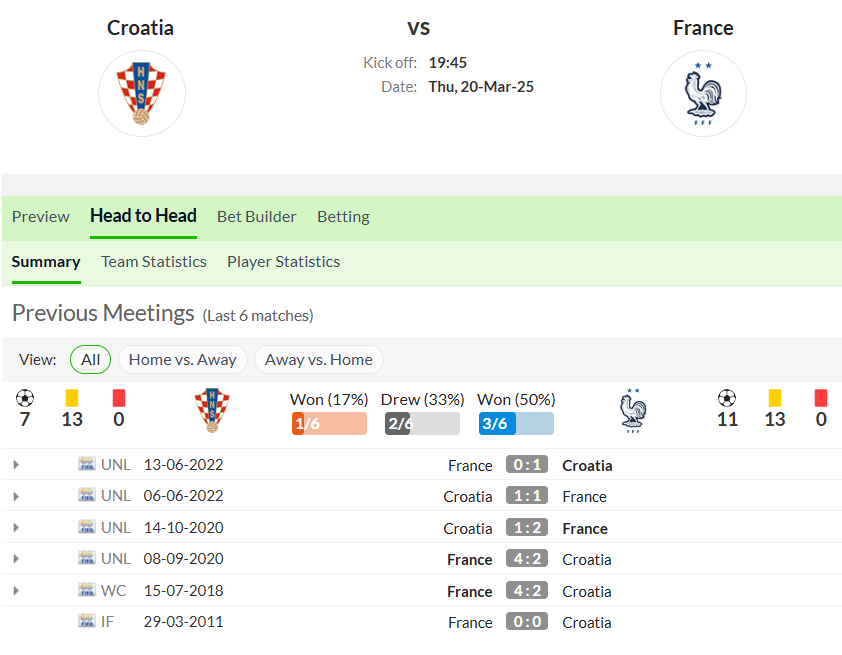Click FIFA competition icon for 15-07-2018 WC match
The width and height of the screenshot is (842, 655).
86,590
